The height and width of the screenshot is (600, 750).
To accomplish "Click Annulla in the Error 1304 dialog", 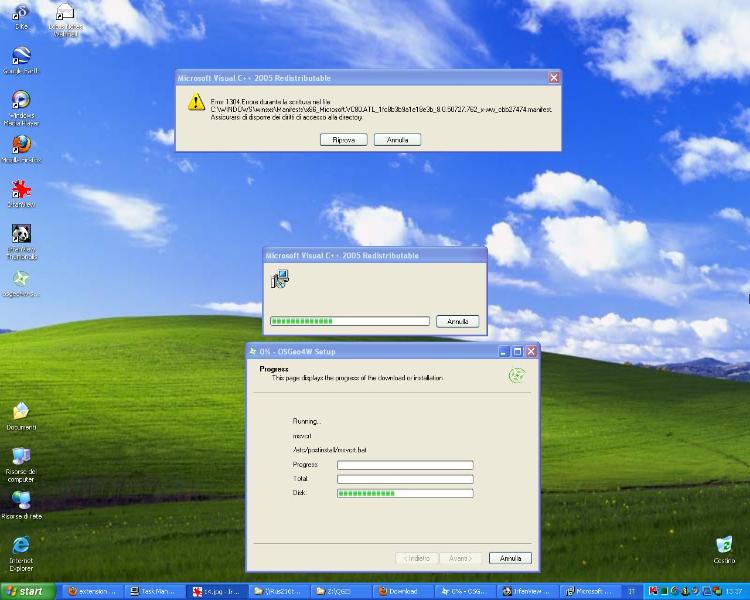I will point(397,140).
